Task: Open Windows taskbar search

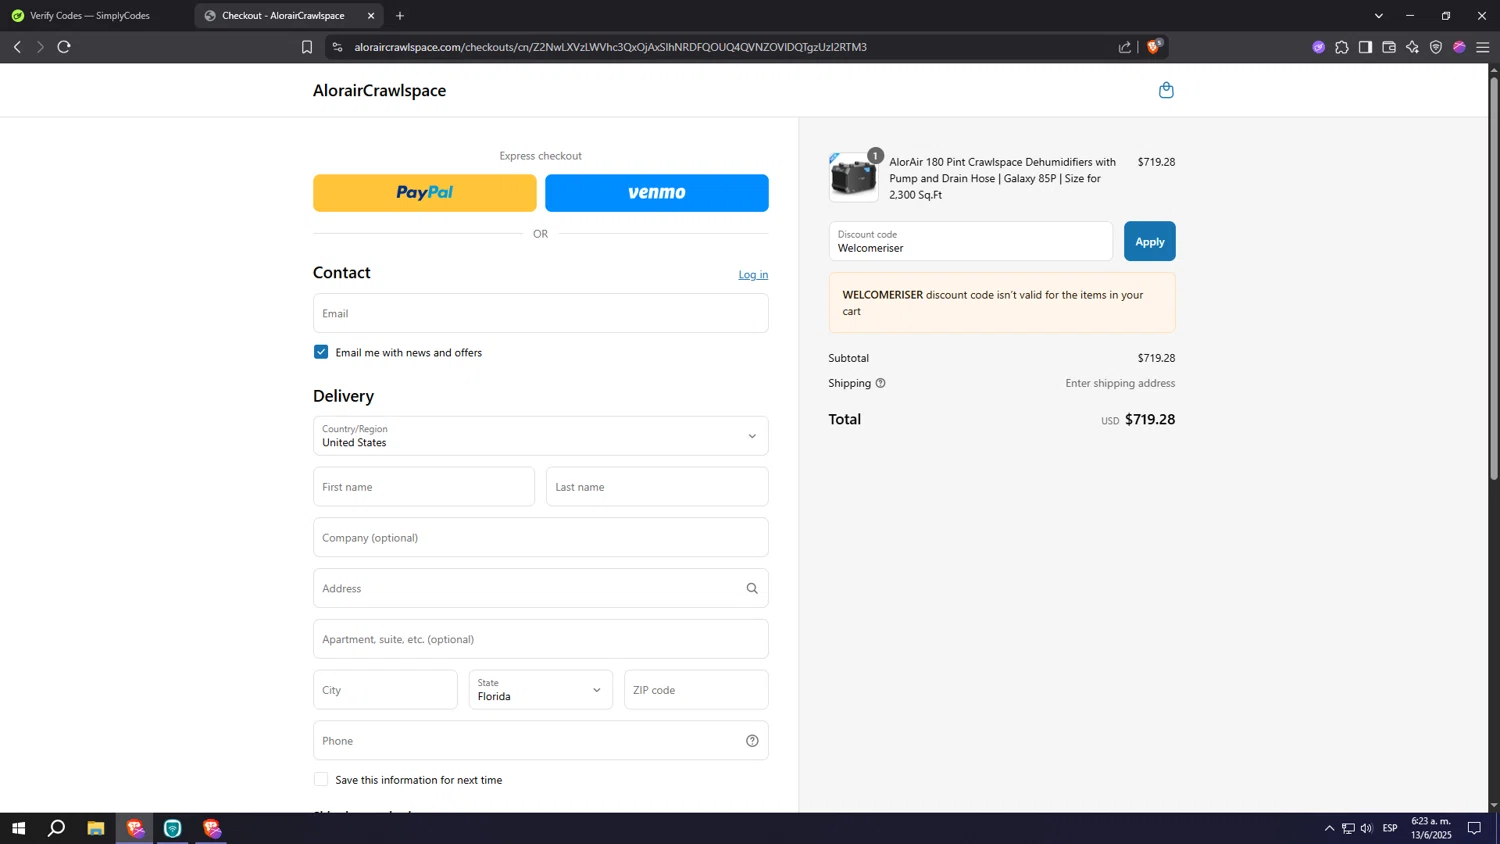Action: [x=57, y=828]
